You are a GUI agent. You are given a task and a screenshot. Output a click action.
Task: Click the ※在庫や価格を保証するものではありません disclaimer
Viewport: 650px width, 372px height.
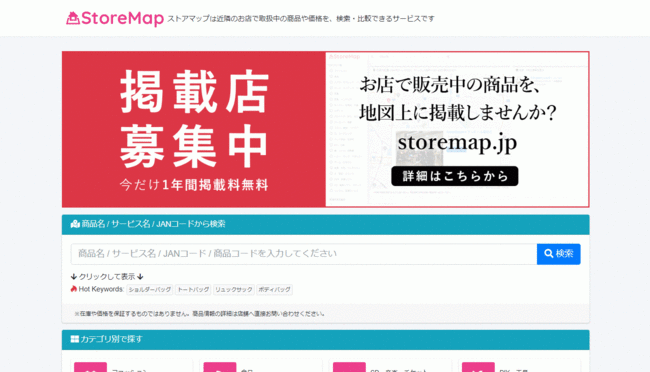tap(199, 314)
